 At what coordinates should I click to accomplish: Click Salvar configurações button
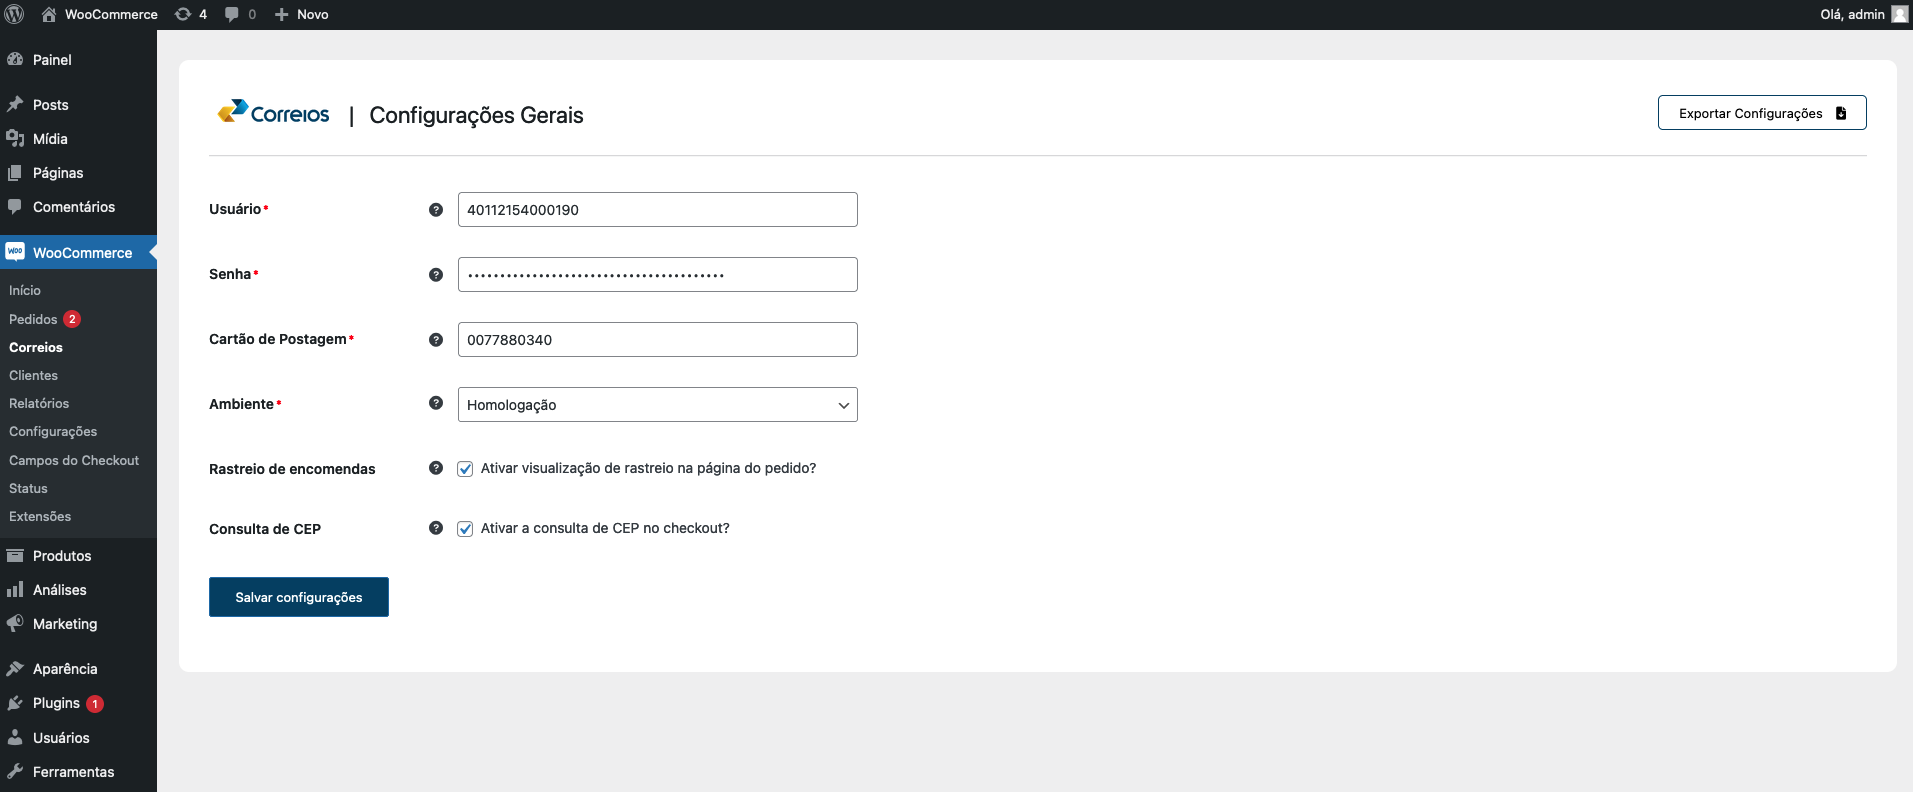click(299, 597)
